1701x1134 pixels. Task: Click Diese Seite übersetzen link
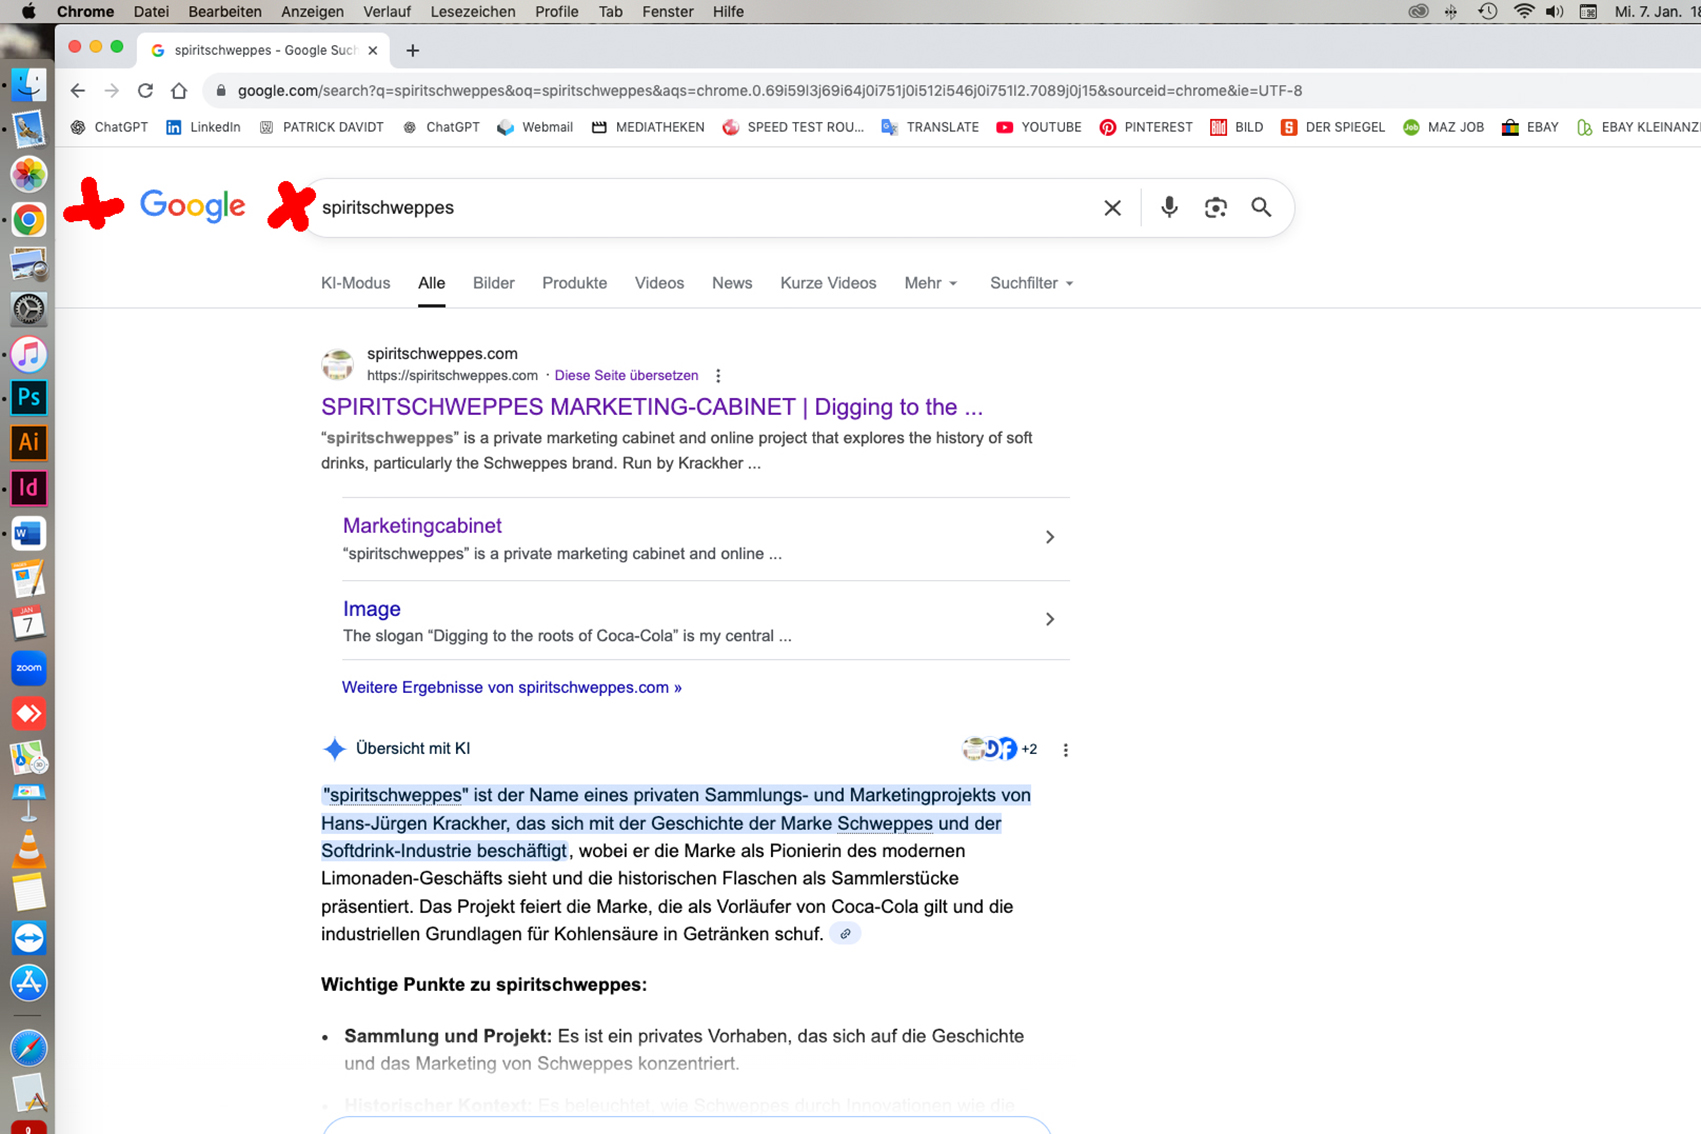point(626,376)
